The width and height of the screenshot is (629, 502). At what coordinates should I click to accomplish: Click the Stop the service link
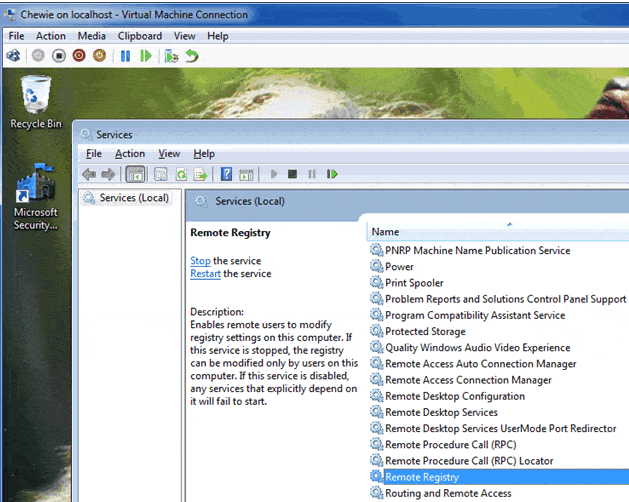(200, 261)
